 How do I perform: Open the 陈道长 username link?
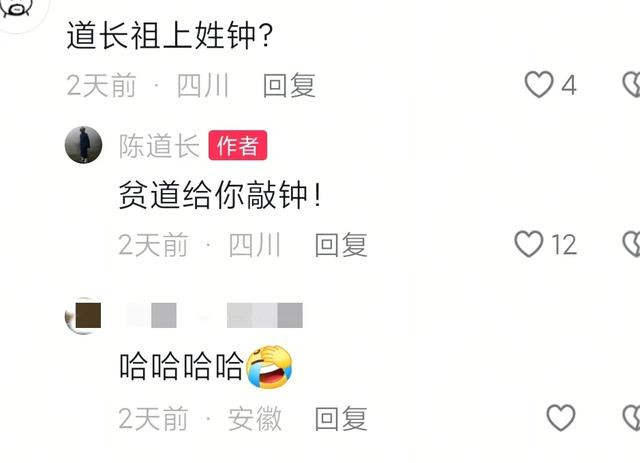click(x=159, y=146)
